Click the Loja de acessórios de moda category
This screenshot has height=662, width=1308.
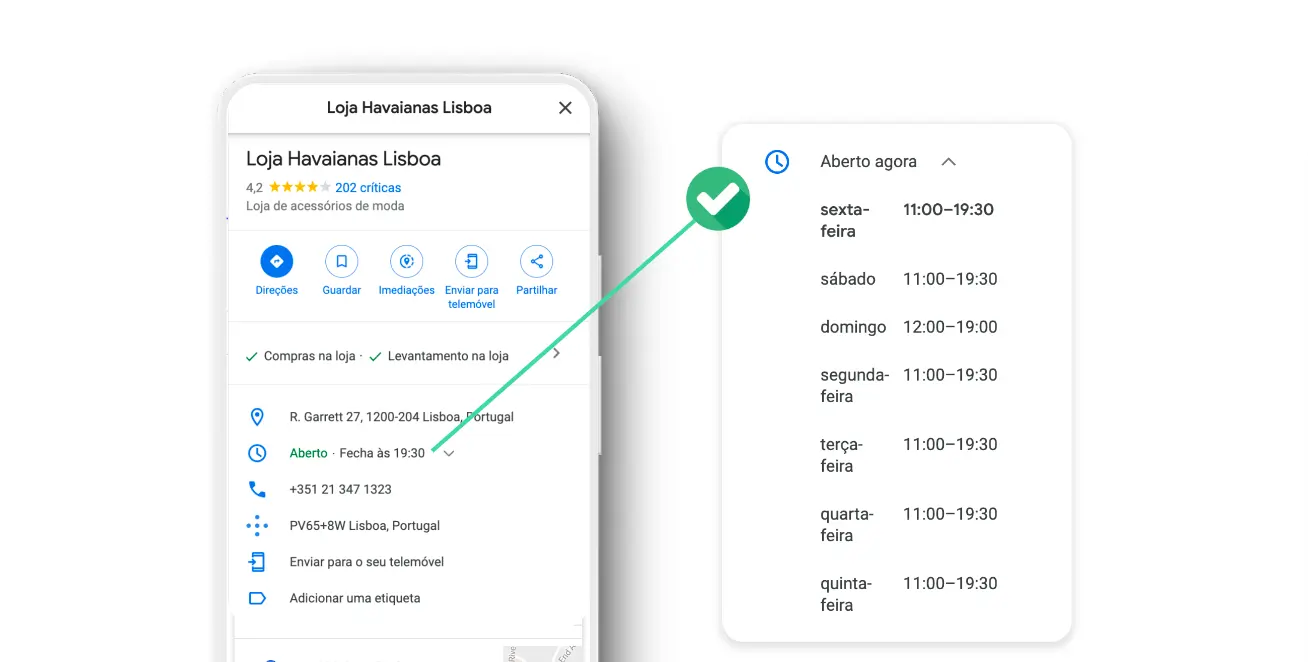coord(325,206)
